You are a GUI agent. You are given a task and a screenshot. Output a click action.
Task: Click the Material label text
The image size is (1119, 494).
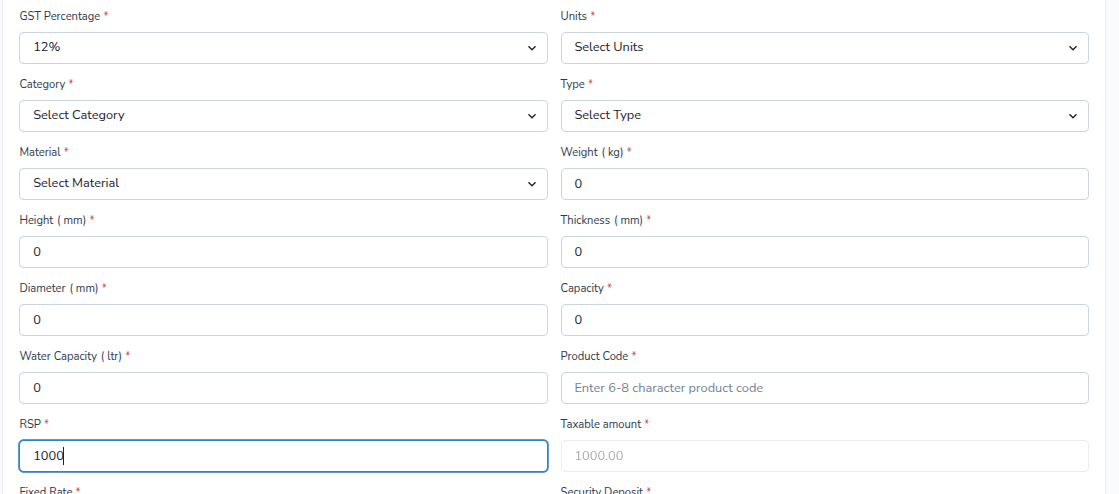(40, 152)
